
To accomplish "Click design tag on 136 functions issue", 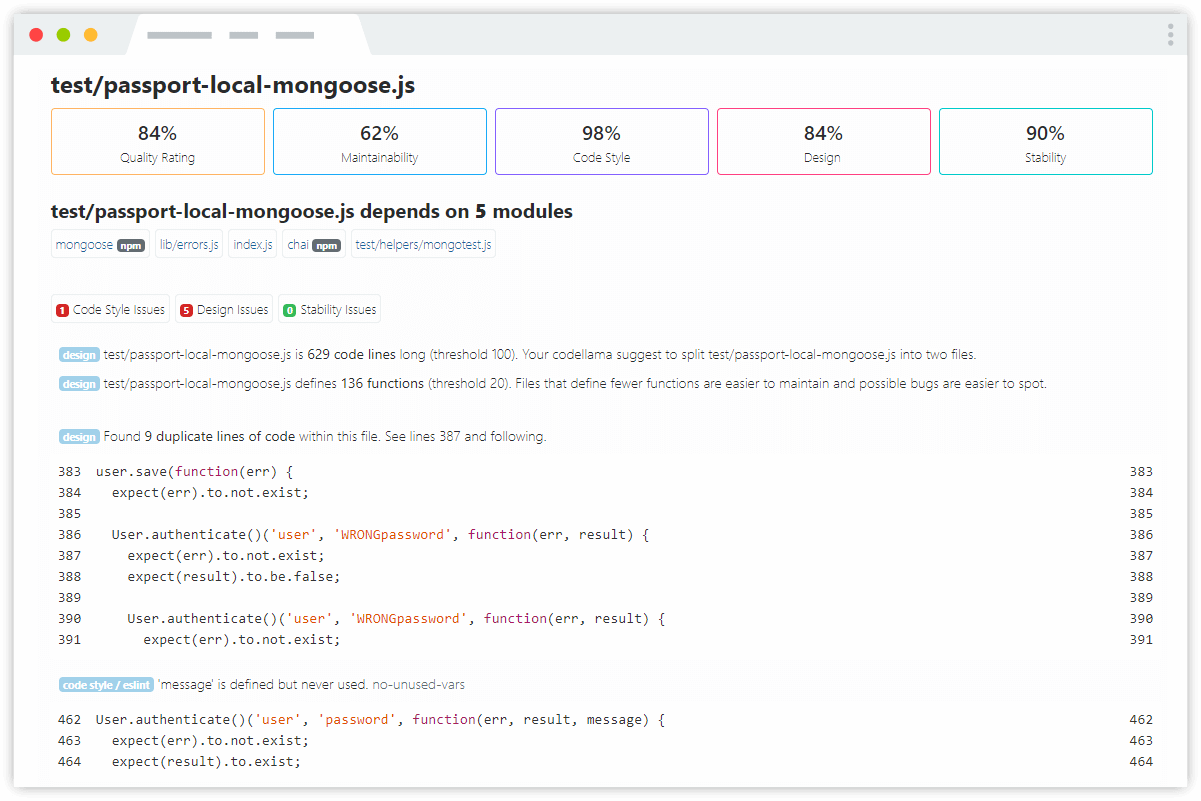I will coord(79,384).
